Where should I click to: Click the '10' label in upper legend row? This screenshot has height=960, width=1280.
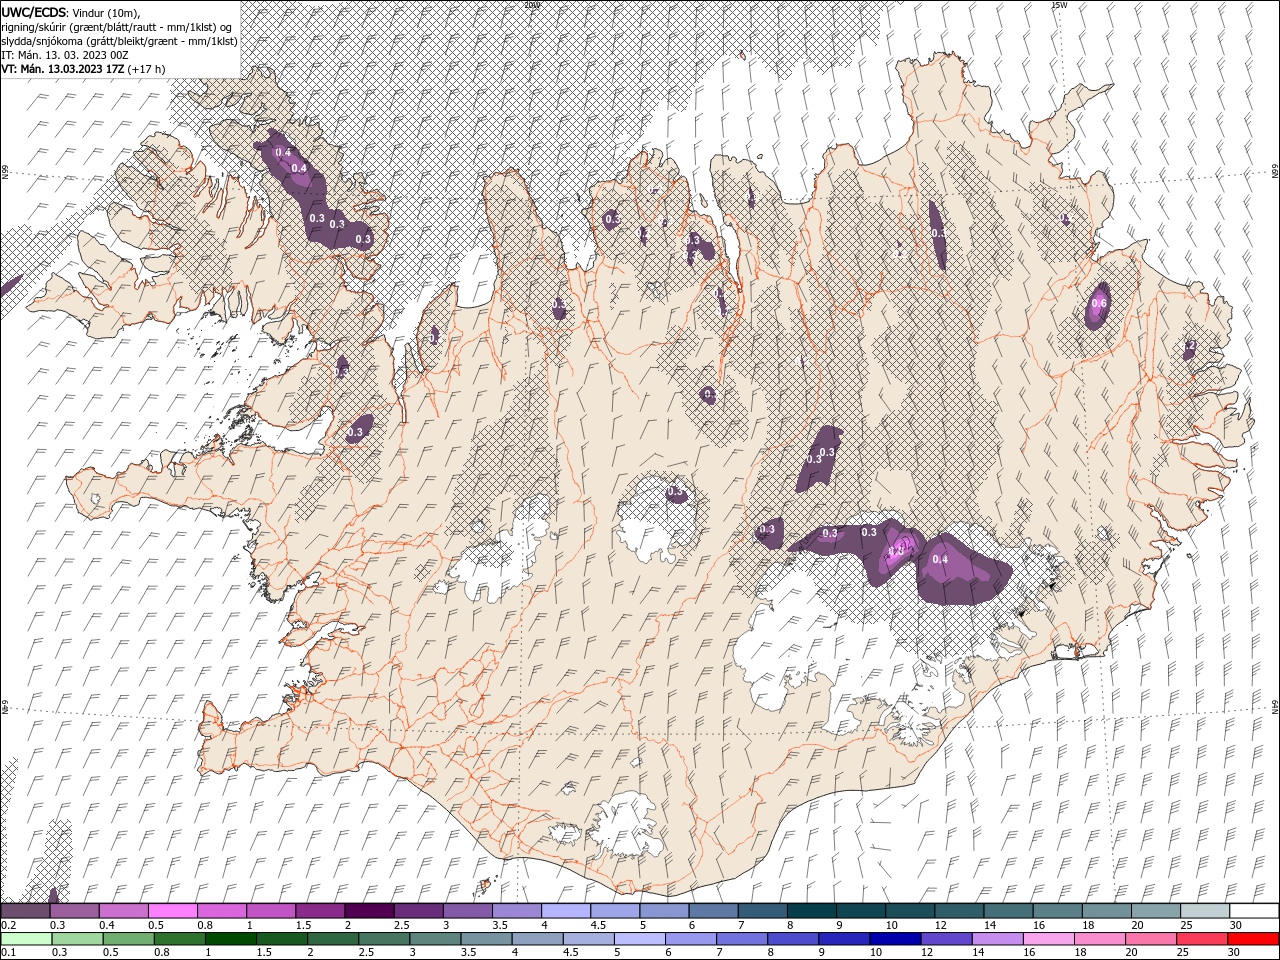890,925
